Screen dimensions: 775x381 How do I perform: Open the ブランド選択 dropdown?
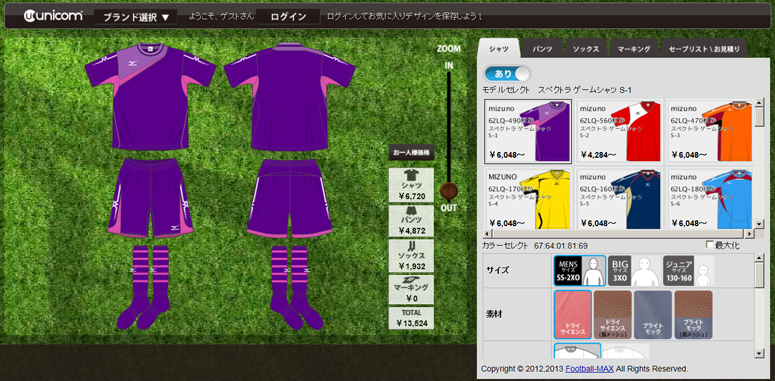135,17
